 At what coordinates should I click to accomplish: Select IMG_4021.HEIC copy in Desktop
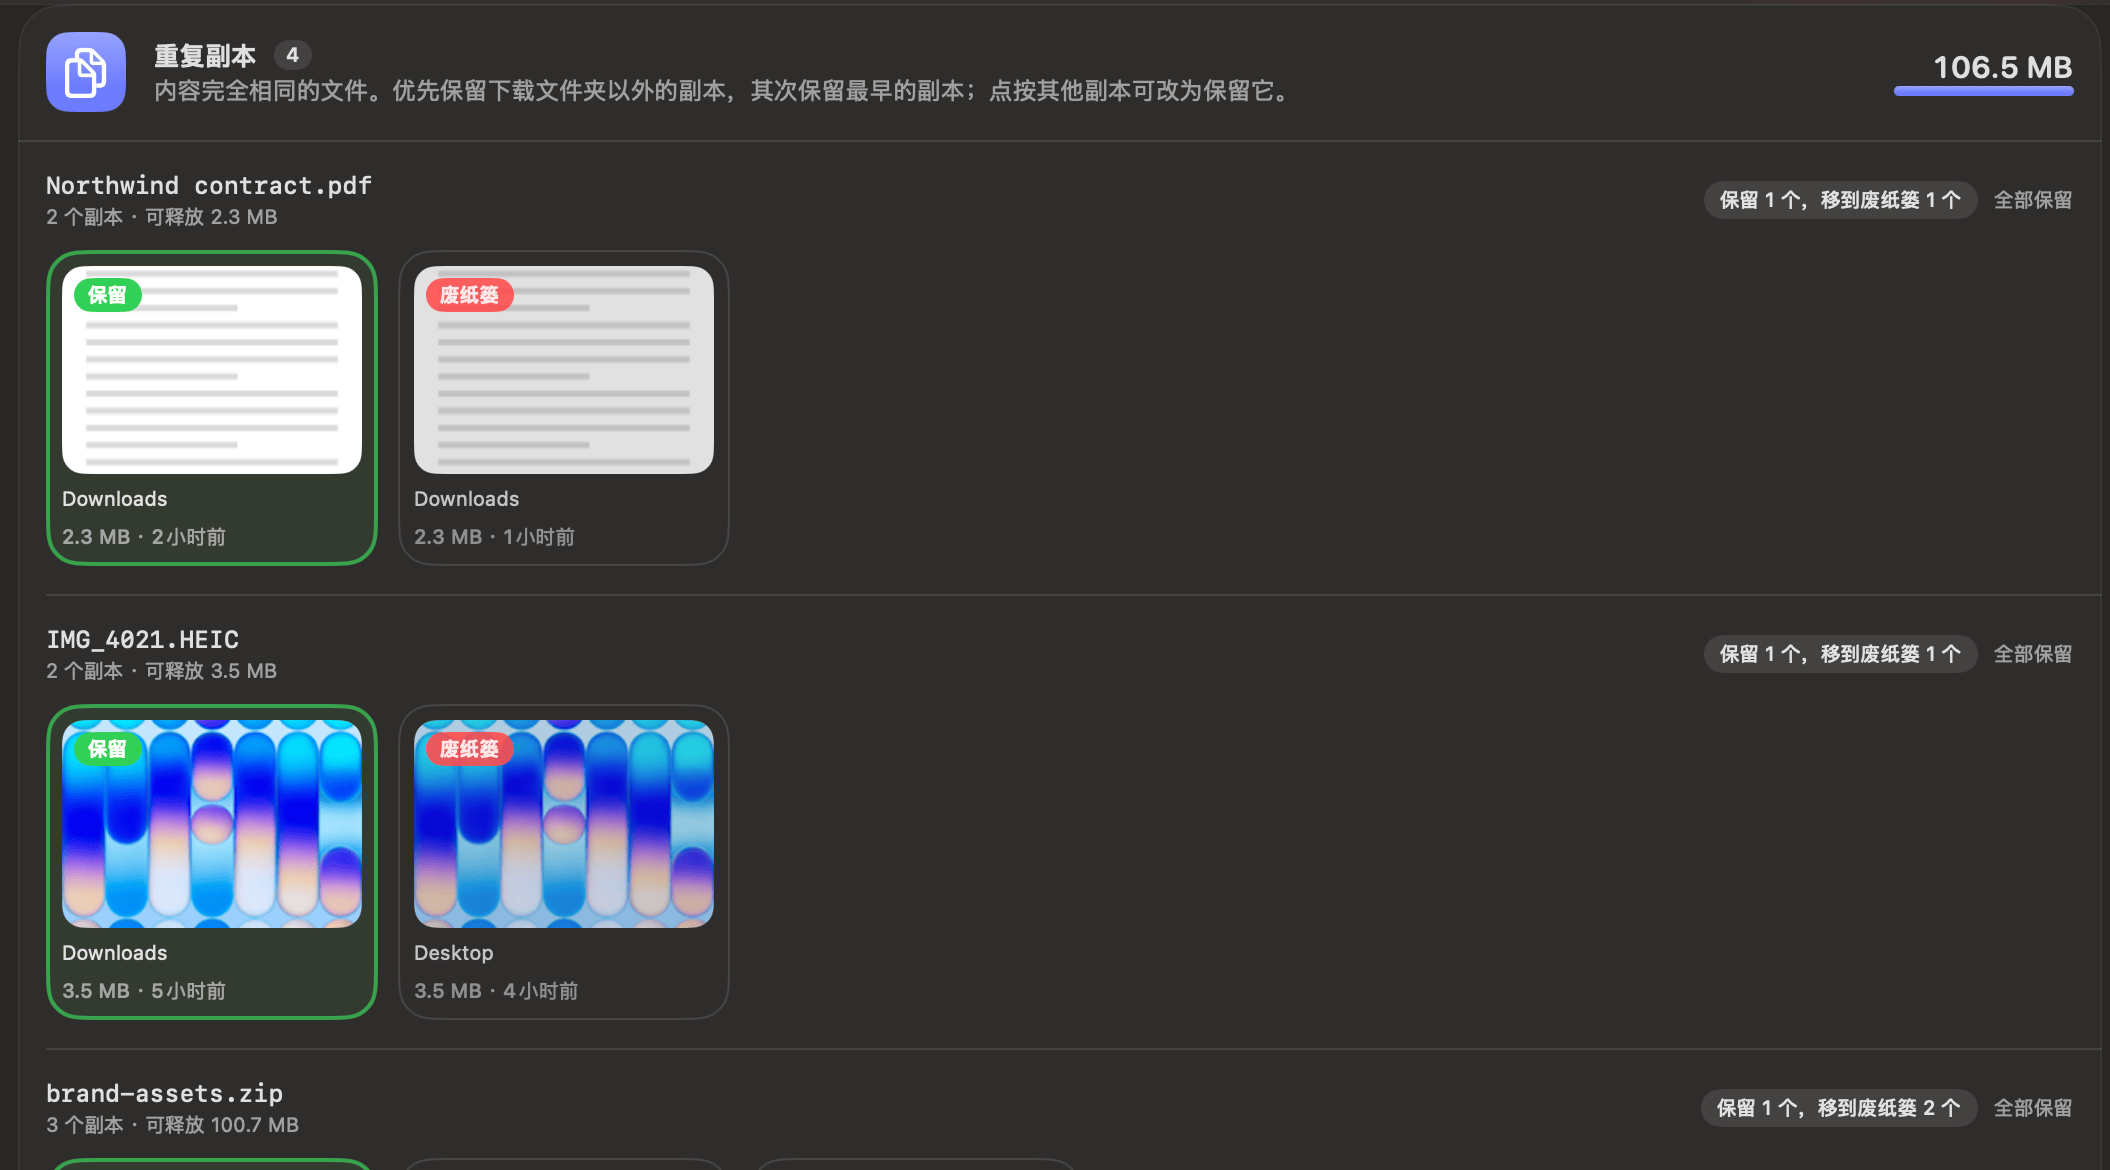pyautogui.click(x=564, y=862)
